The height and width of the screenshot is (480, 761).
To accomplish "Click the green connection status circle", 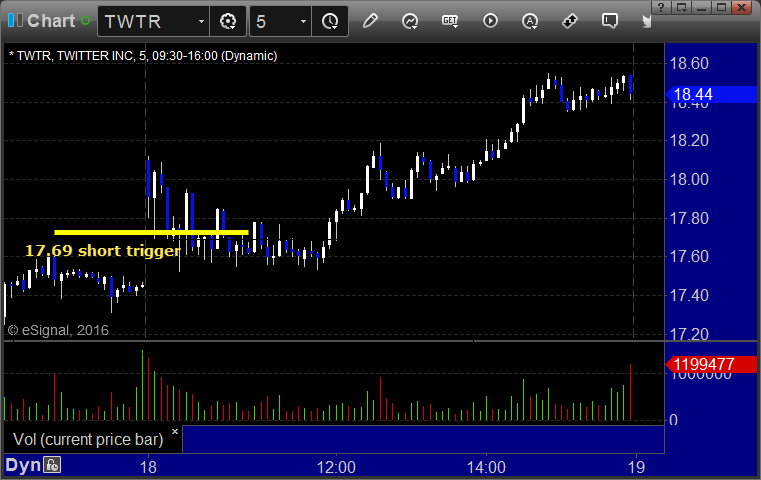I will coord(85,21).
